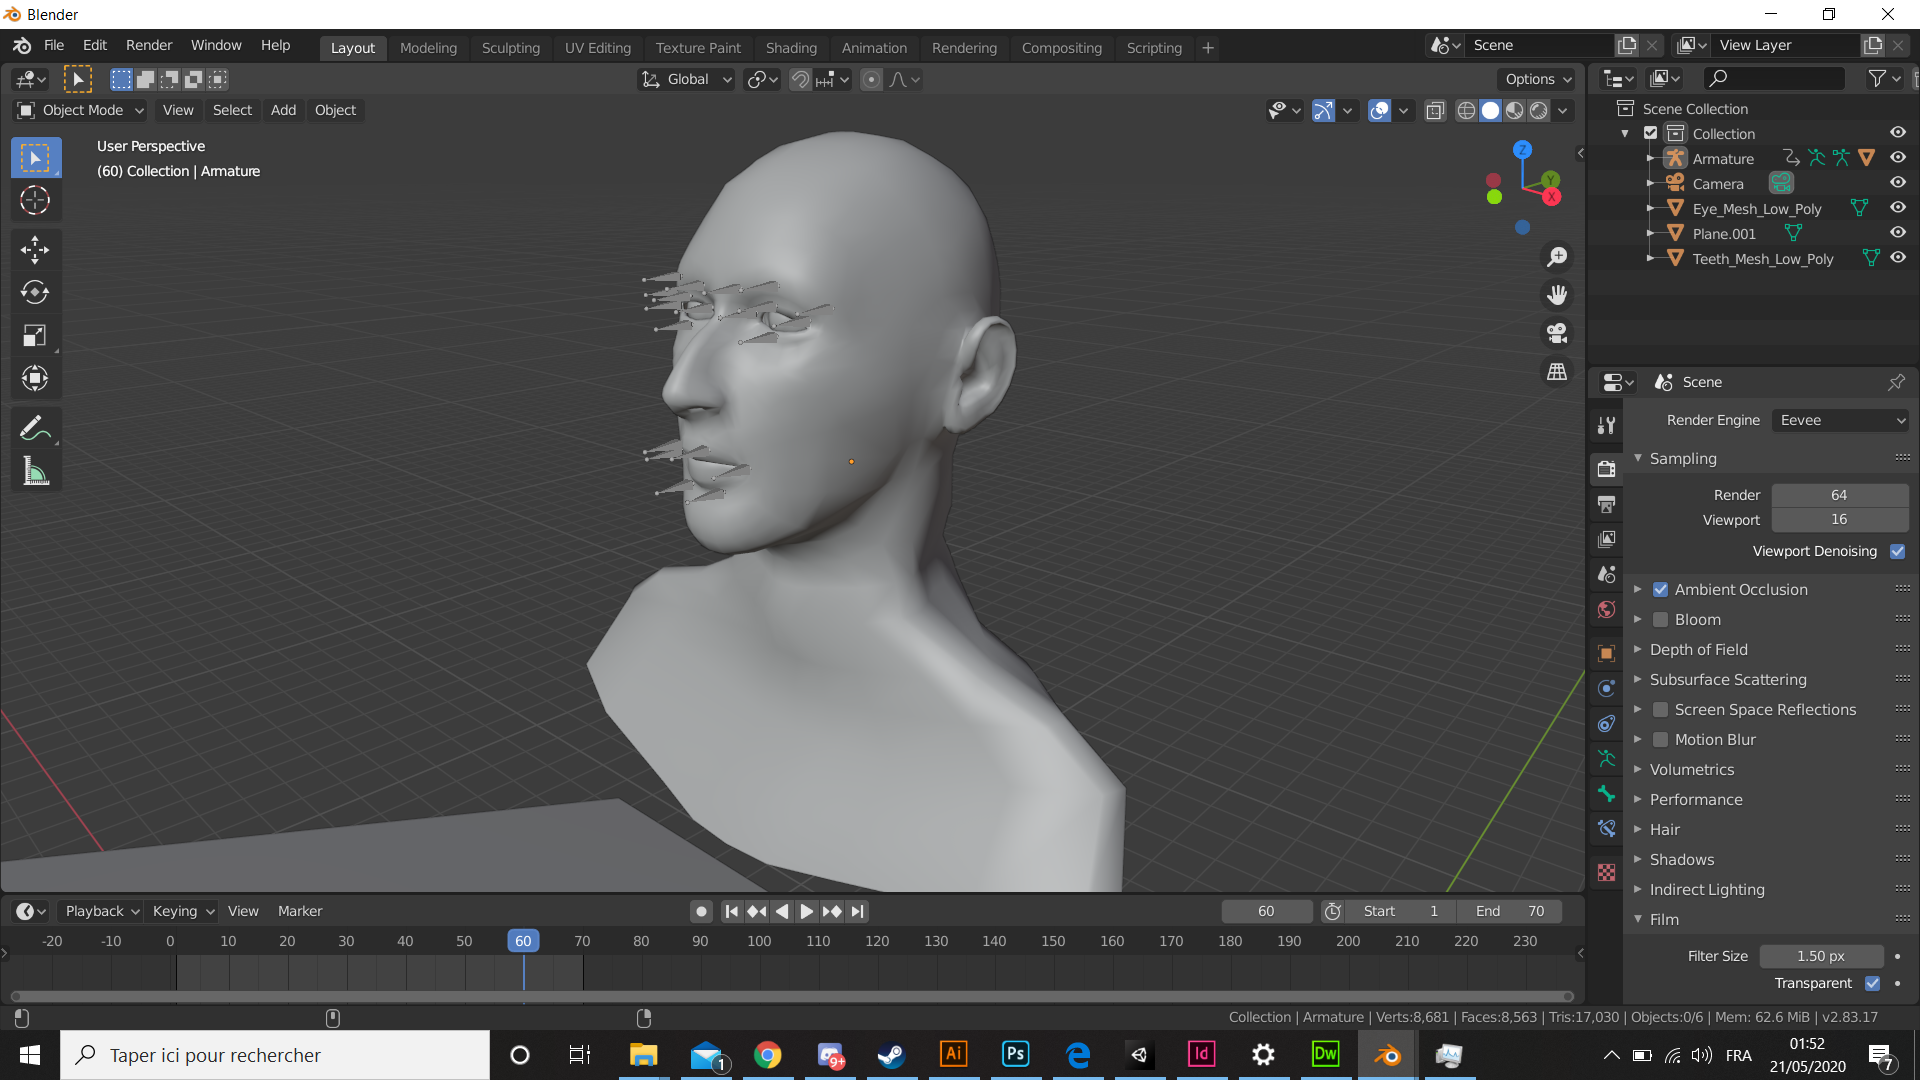The width and height of the screenshot is (1920, 1080).
Task: Switch to the Sculpting workspace tab
Action: click(510, 48)
